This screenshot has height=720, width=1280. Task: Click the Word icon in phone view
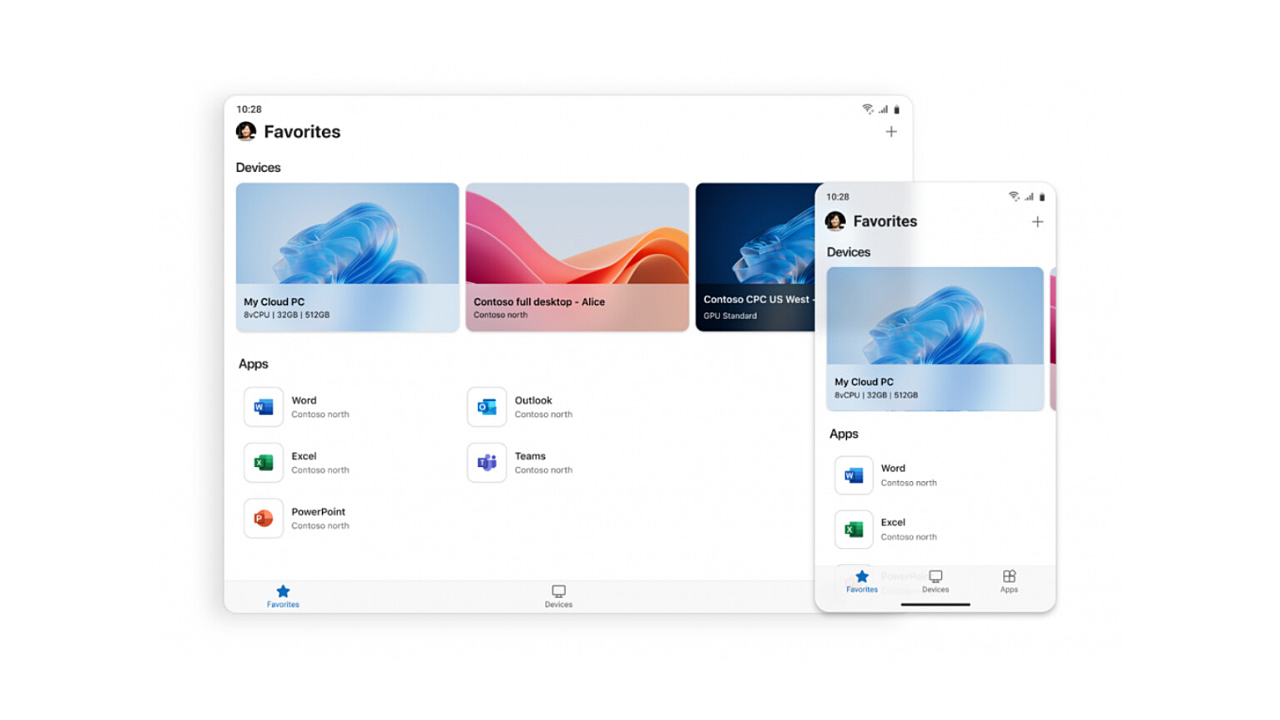tap(854, 476)
